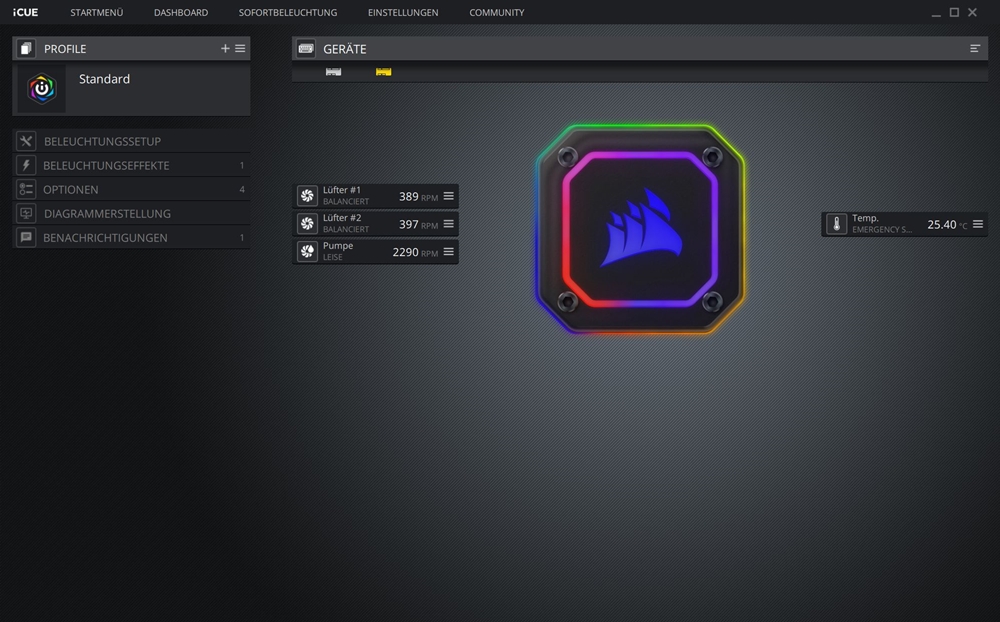
Task: Click the Corsair sails logo on the cooler
Action: coord(641,228)
